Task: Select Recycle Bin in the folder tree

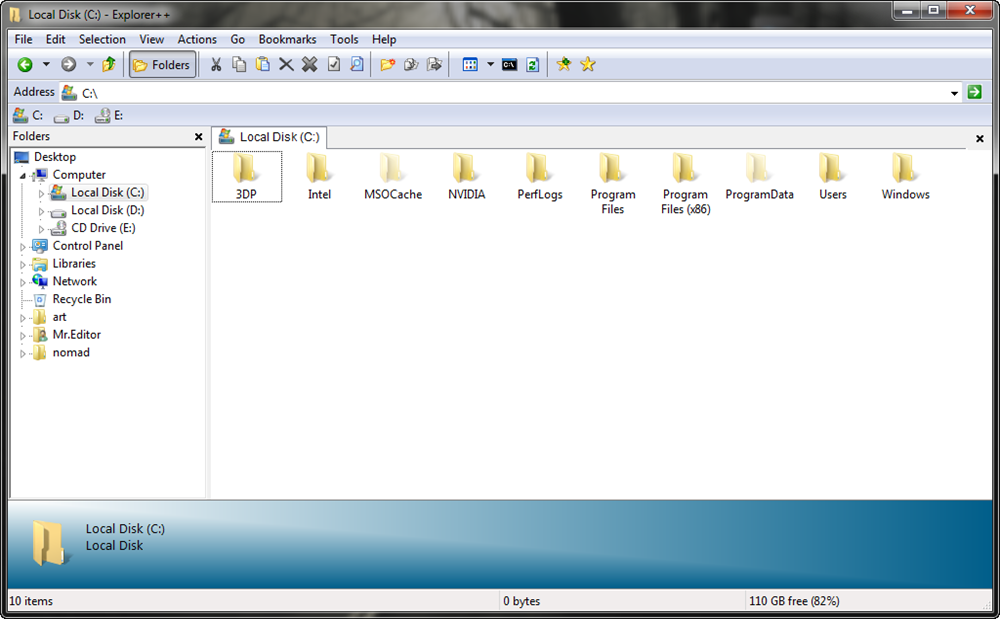Action: coord(82,299)
